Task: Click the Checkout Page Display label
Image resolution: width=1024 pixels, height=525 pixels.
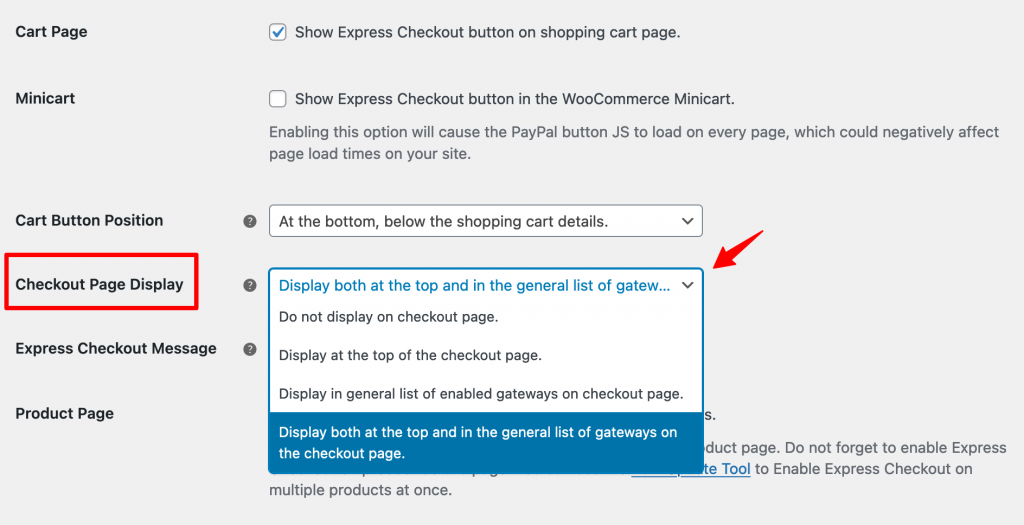Action: coord(99,285)
